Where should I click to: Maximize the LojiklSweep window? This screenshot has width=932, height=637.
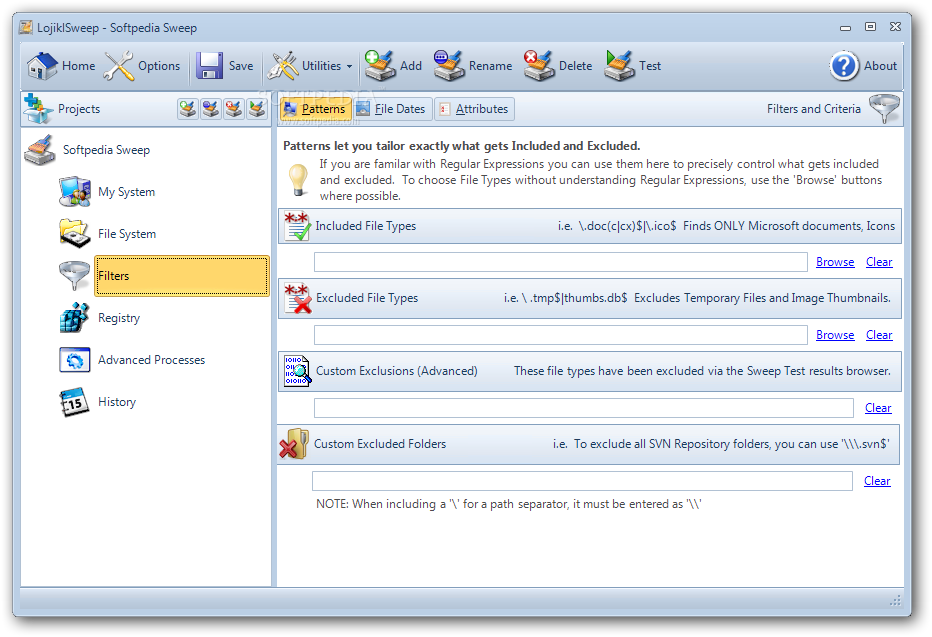870,27
